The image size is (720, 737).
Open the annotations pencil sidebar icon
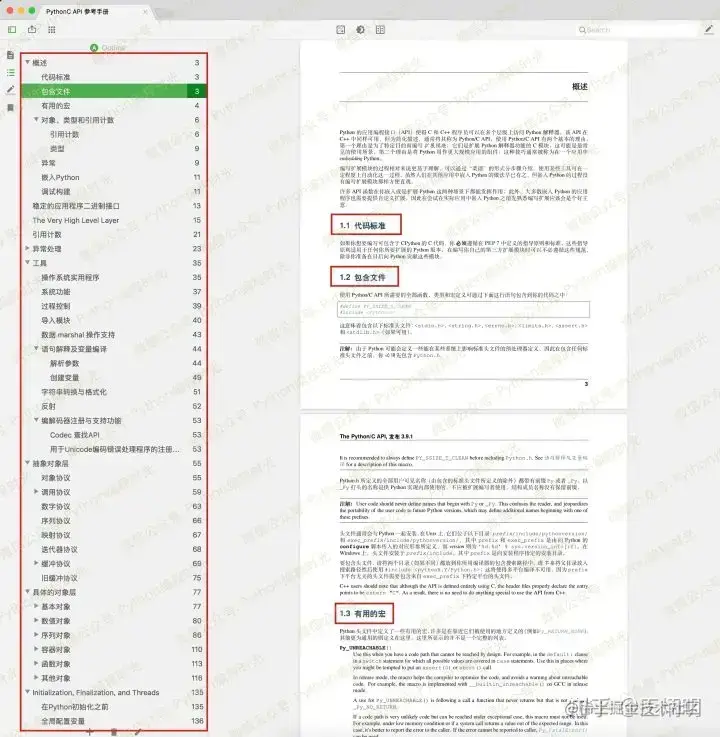click(10, 90)
